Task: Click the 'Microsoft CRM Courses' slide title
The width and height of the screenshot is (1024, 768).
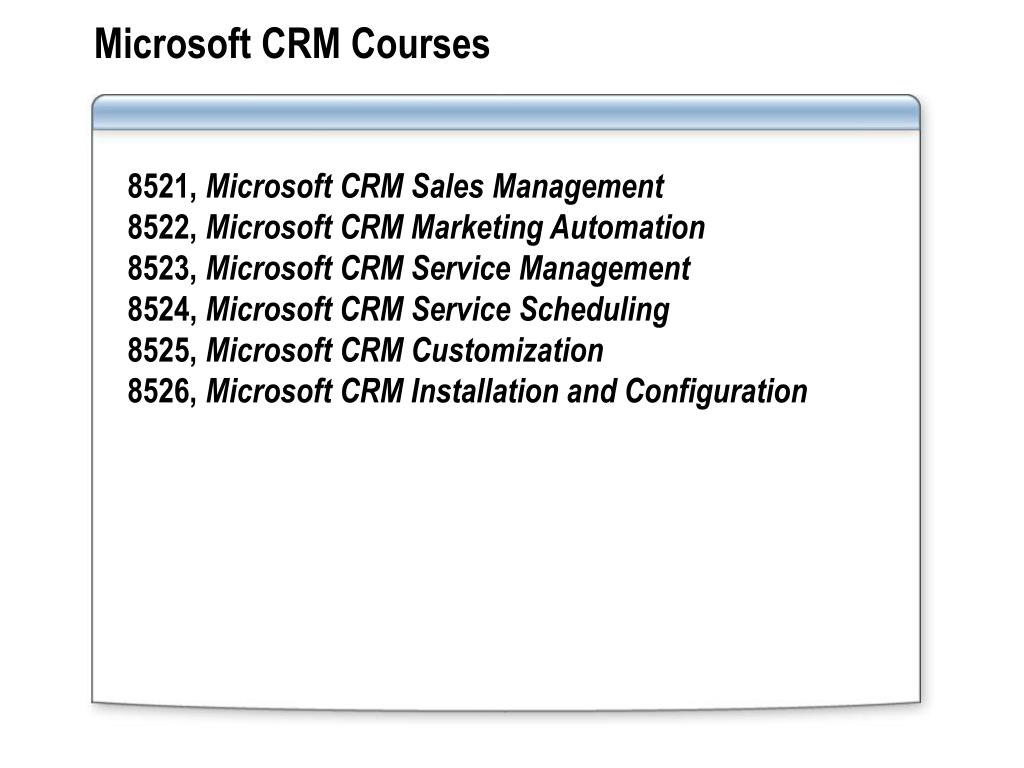Action: 292,44
